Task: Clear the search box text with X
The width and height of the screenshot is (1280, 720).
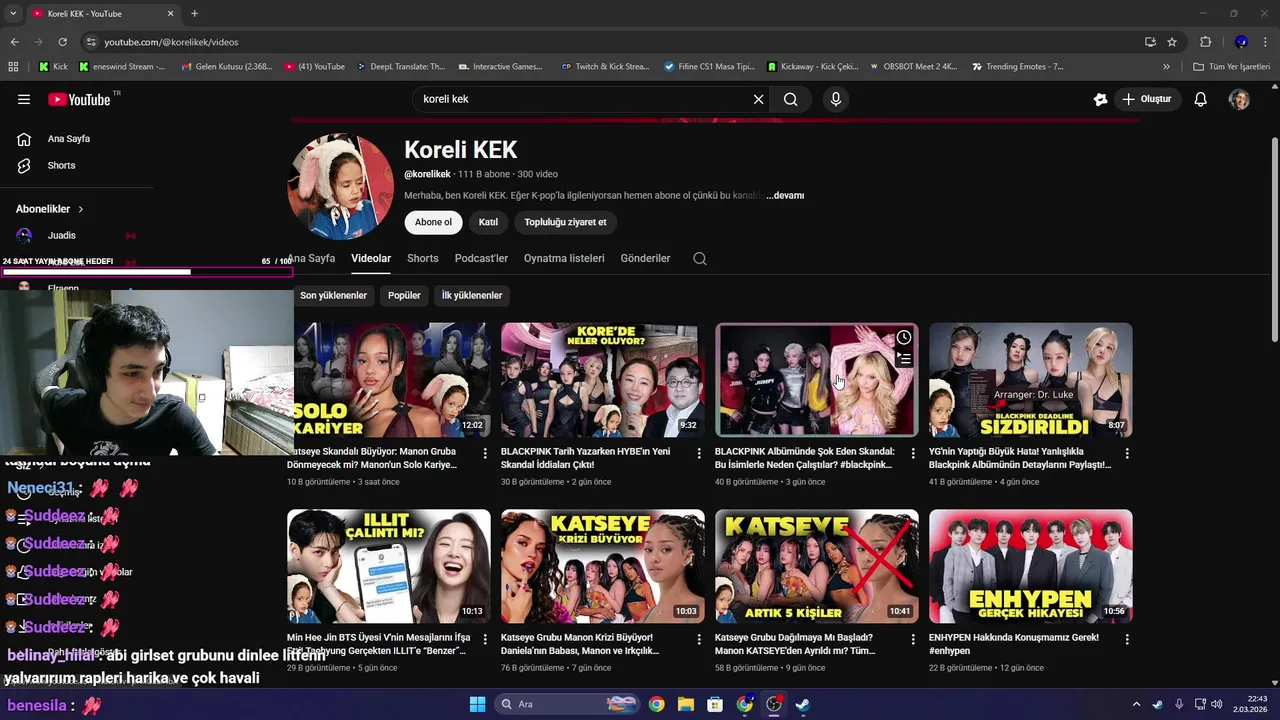Action: point(758,99)
